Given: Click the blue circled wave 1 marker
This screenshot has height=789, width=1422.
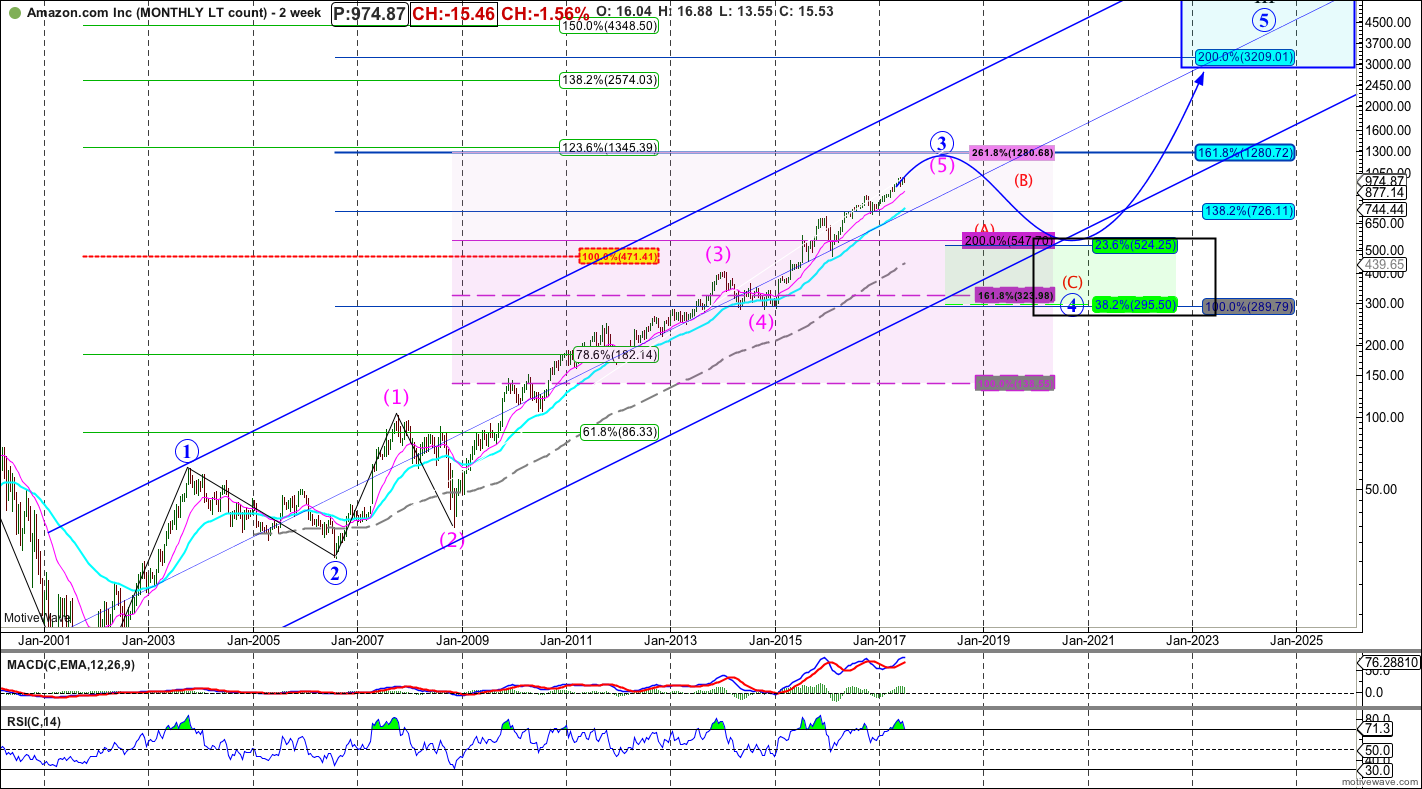Looking at the screenshot, I should coord(186,450).
